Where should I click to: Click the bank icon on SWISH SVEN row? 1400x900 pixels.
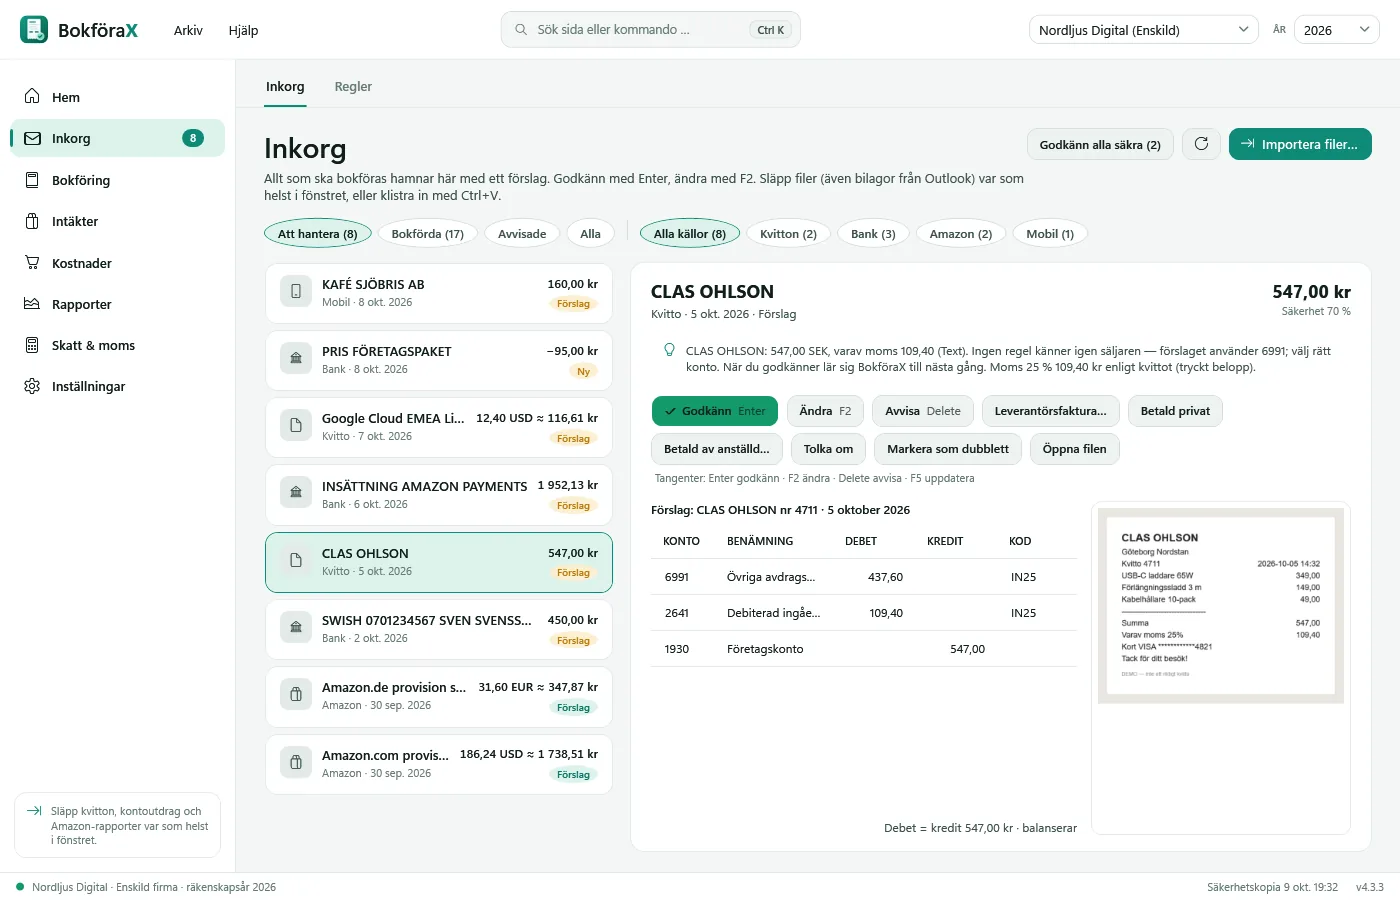296,627
